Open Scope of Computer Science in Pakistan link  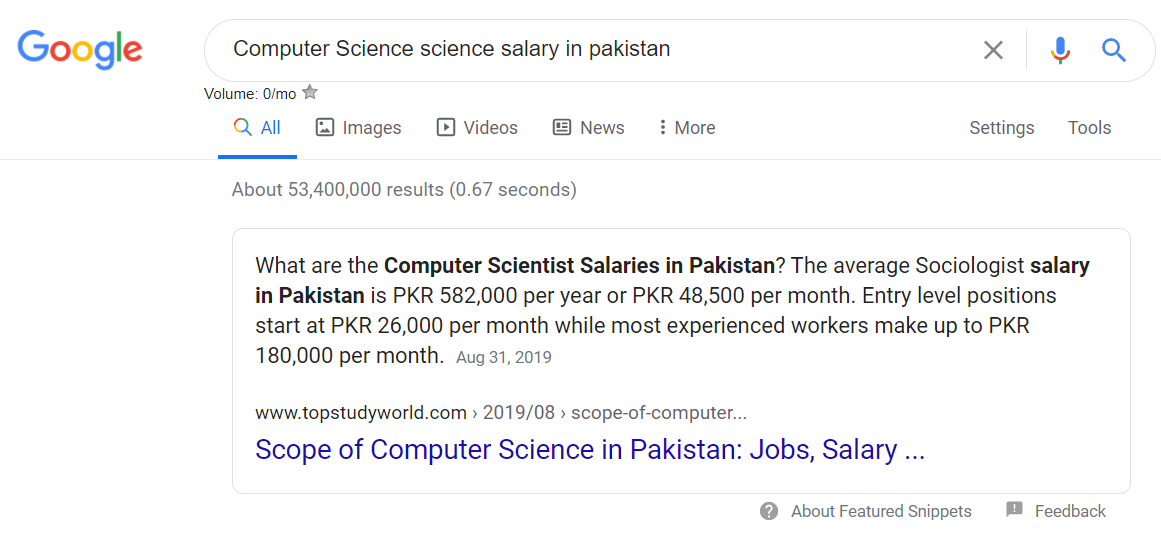pyautogui.click(x=589, y=450)
